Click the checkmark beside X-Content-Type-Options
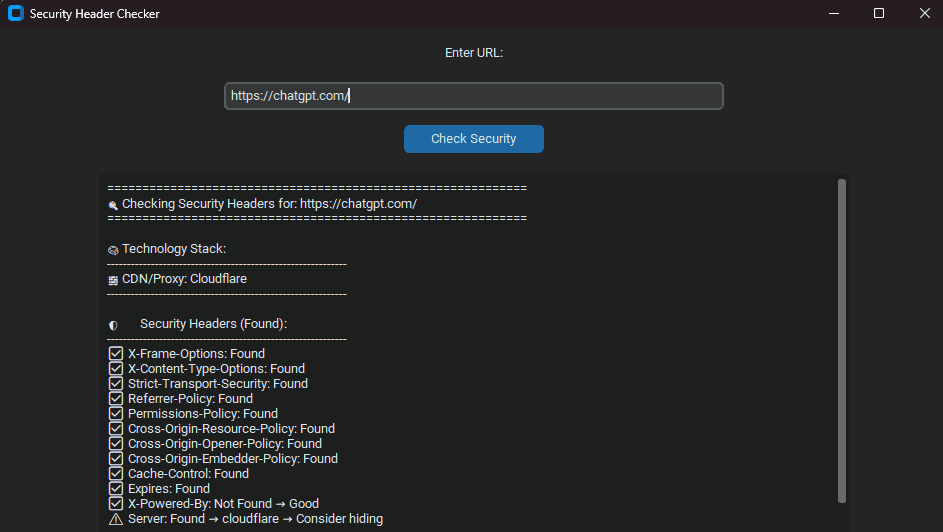 point(115,368)
